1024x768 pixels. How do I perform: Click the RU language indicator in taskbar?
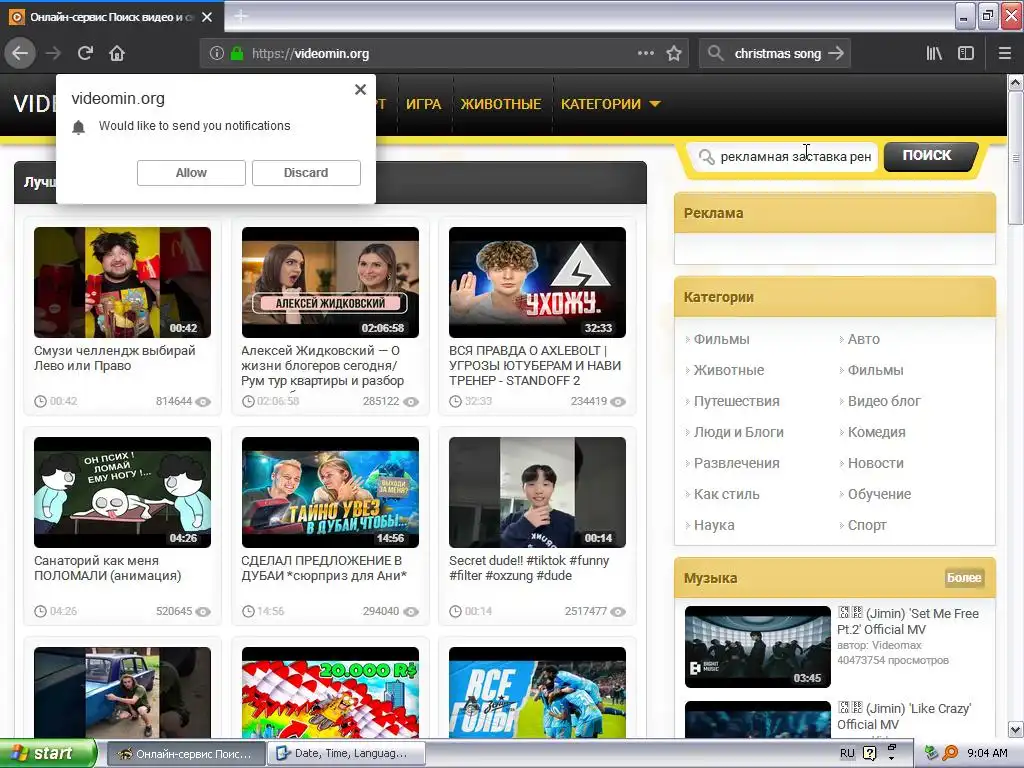click(x=847, y=754)
